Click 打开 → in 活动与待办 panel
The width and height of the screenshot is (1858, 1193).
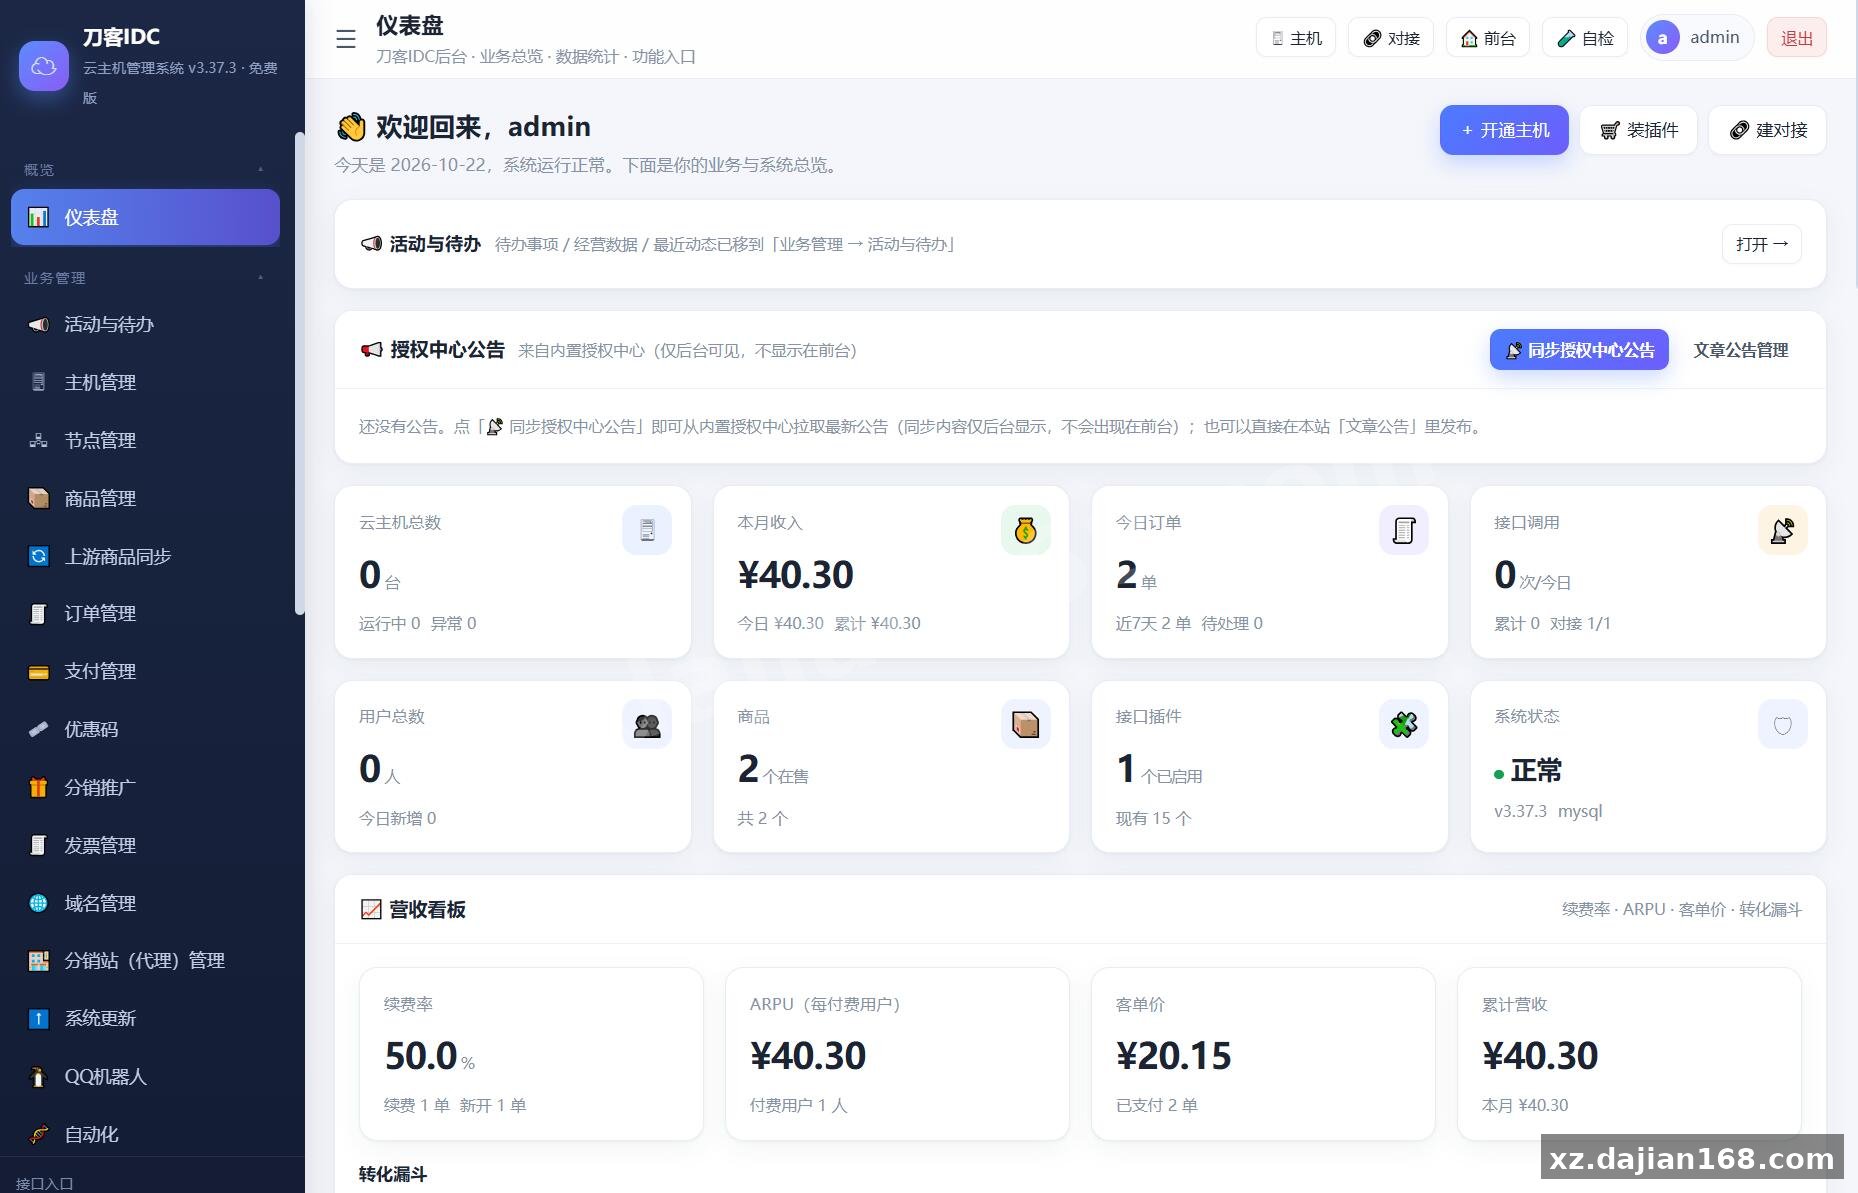(1762, 244)
